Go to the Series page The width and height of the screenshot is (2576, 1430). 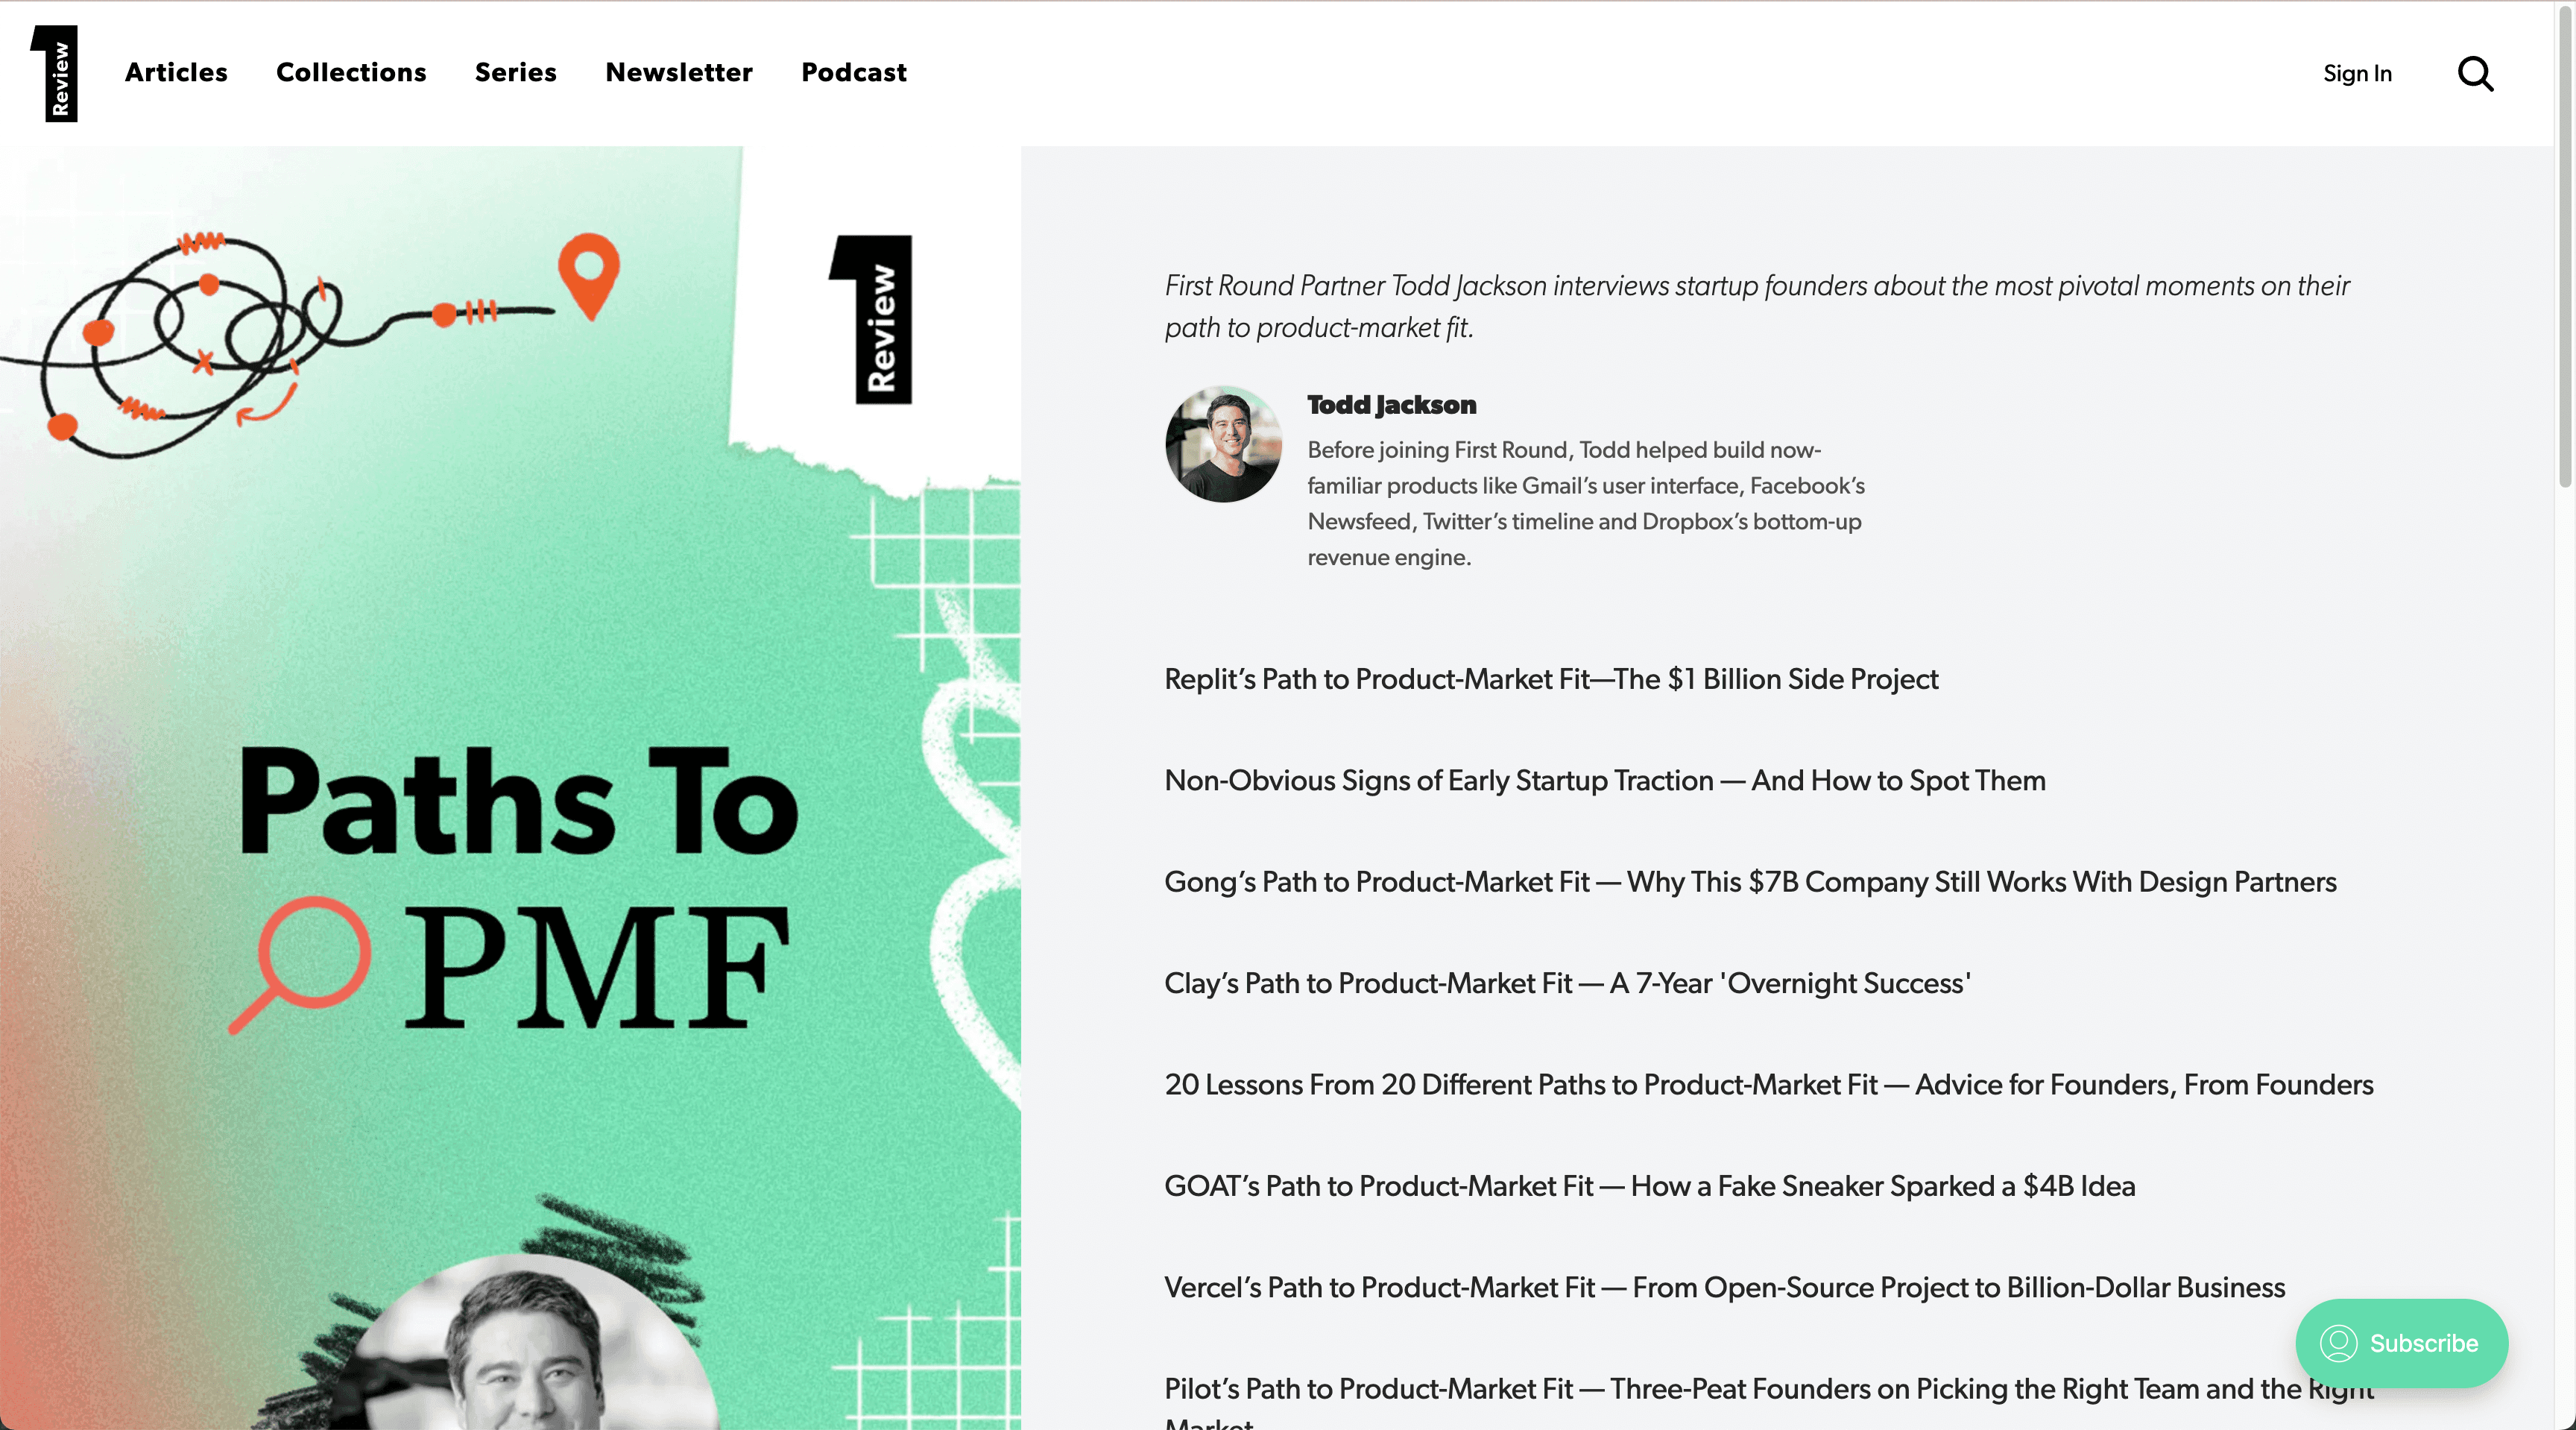(x=515, y=72)
